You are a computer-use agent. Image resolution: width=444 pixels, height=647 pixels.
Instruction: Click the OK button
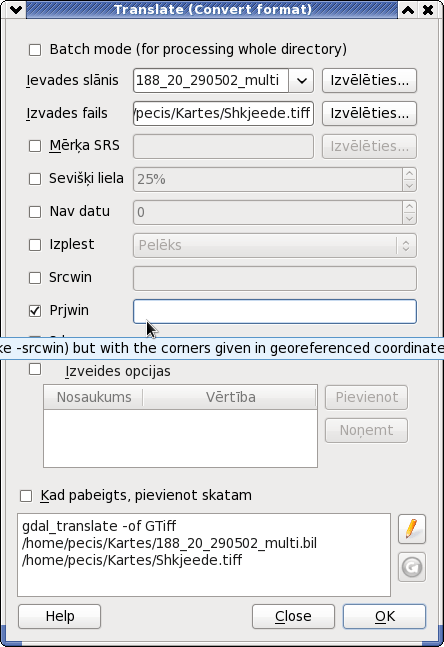click(x=384, y=616)
